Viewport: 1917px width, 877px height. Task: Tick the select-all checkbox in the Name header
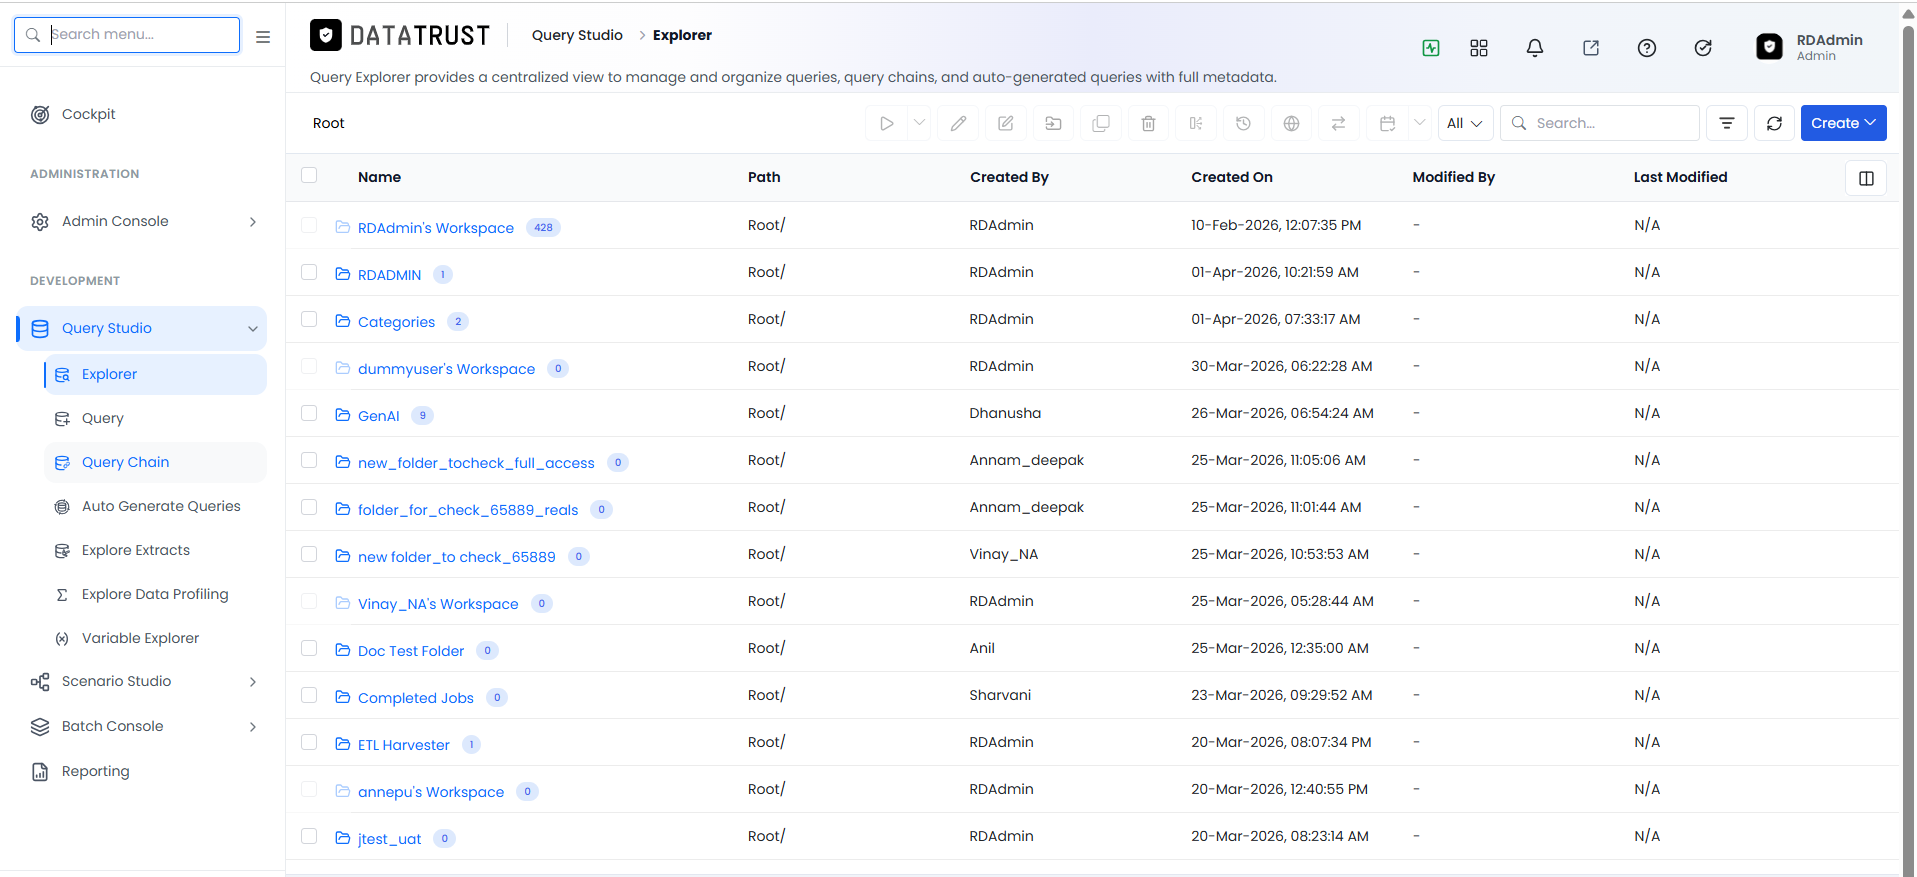309,175
